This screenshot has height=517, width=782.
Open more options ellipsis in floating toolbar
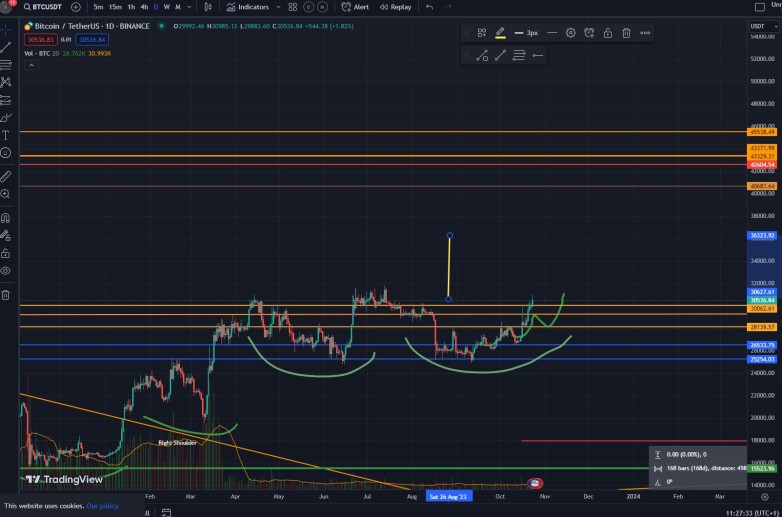click(645, 33)
